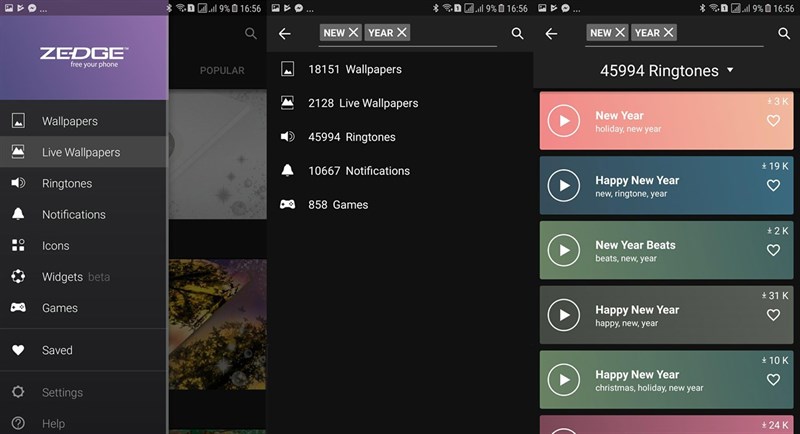Open Saved items in the side menu
The image size is (800, 434).
[x=84, y=350]
